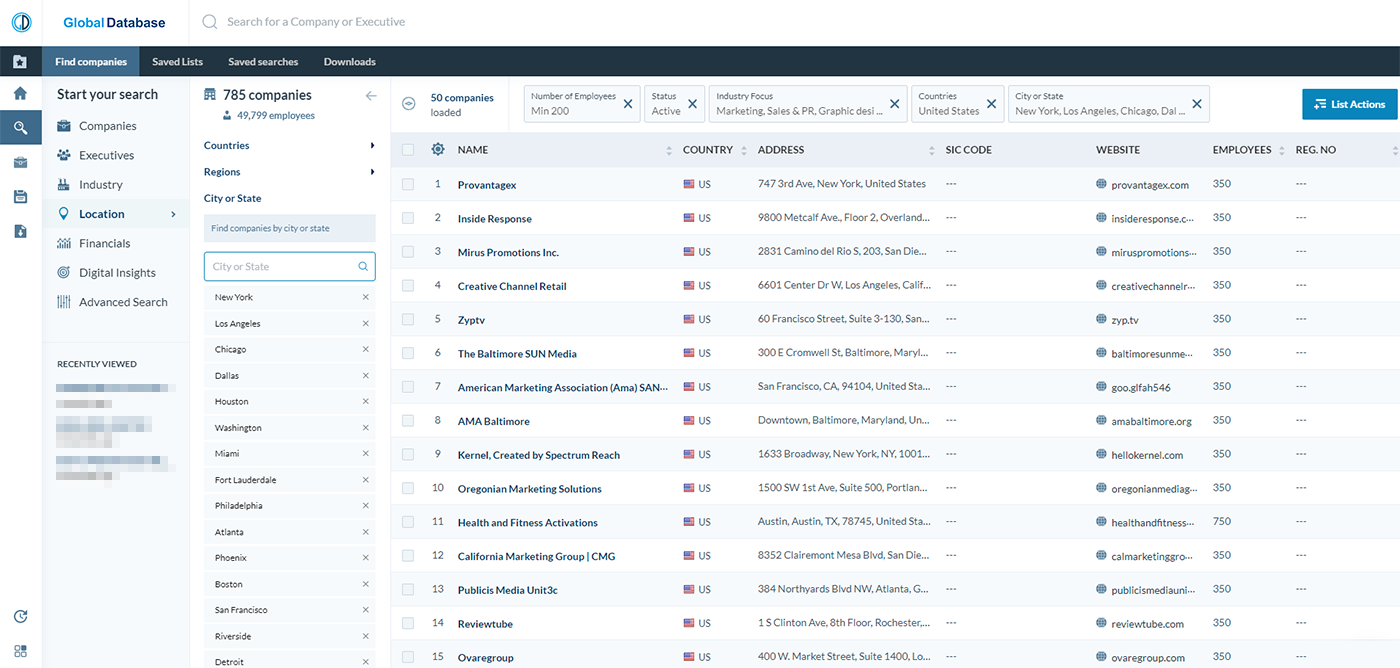Remove New York from city list
Viewport: 1400px width, 668px height.
click(365, 297)
